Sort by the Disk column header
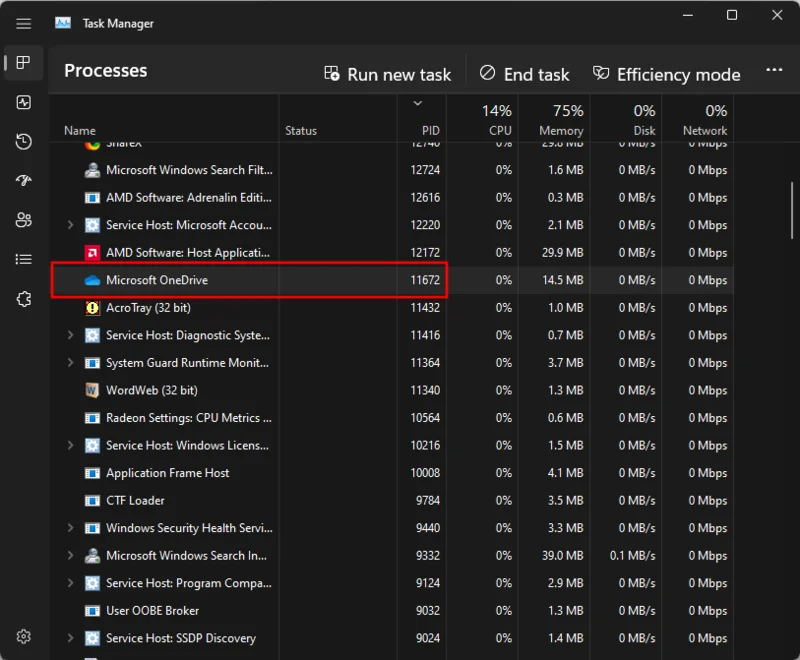Image resolution: width=800 pixels, height=660 pixels. click(644, 131)
